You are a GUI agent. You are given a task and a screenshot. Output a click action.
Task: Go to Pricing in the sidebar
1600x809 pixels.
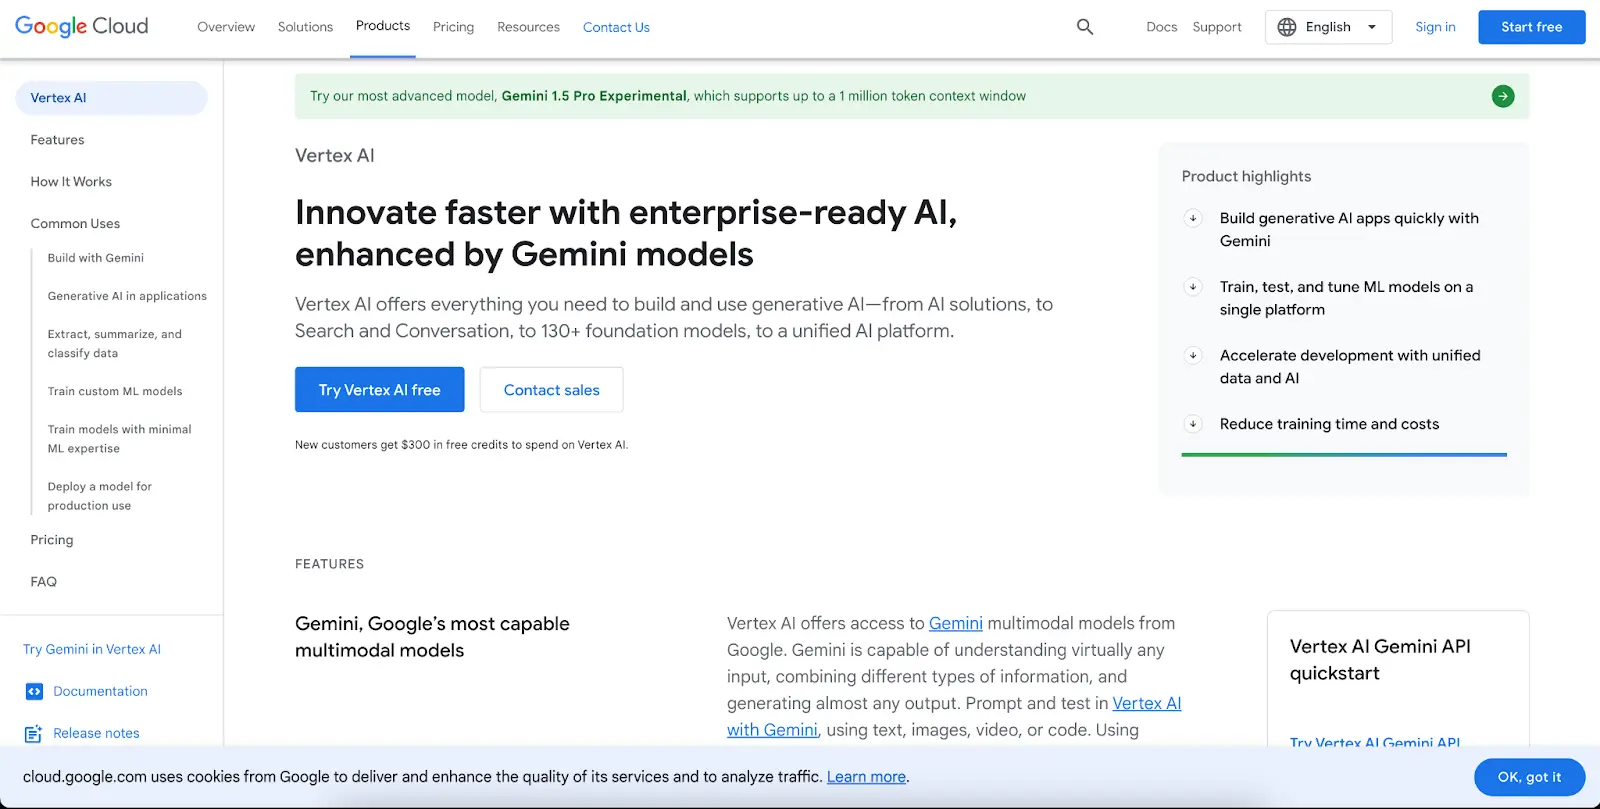pos(52,540)
